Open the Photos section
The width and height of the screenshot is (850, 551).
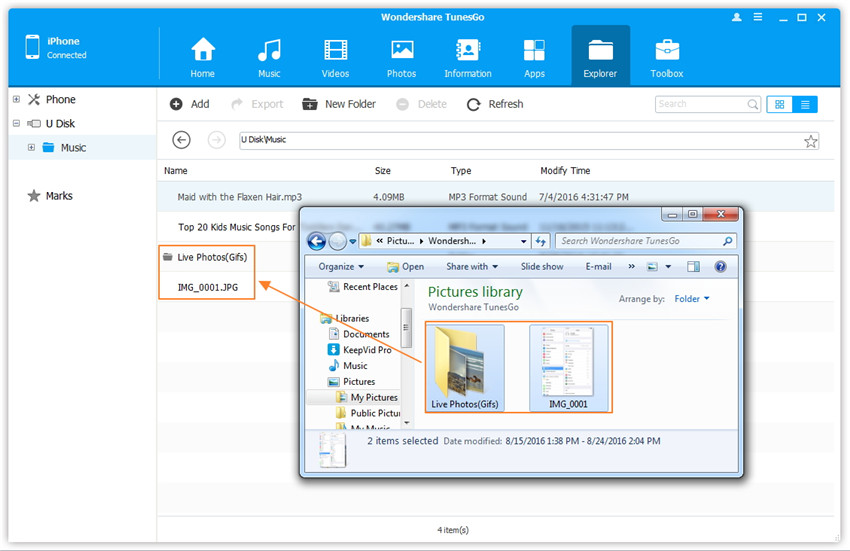pos(402,58)
